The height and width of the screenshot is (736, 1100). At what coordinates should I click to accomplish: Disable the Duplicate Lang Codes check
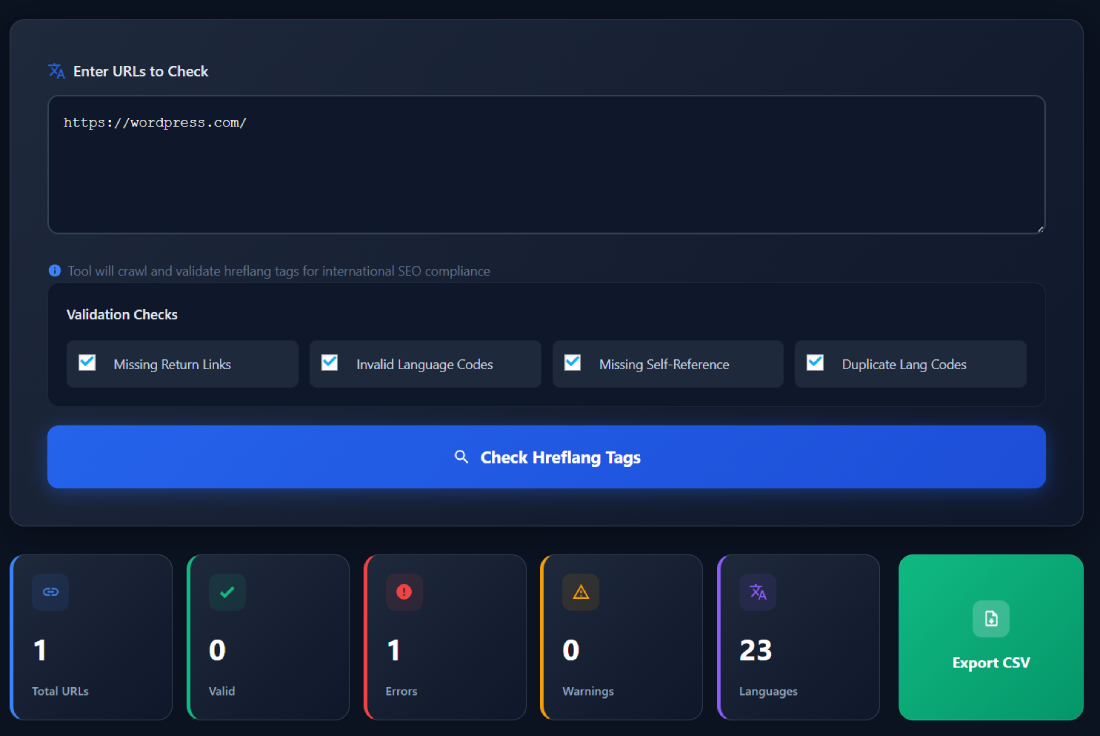[x=815, y=364]
